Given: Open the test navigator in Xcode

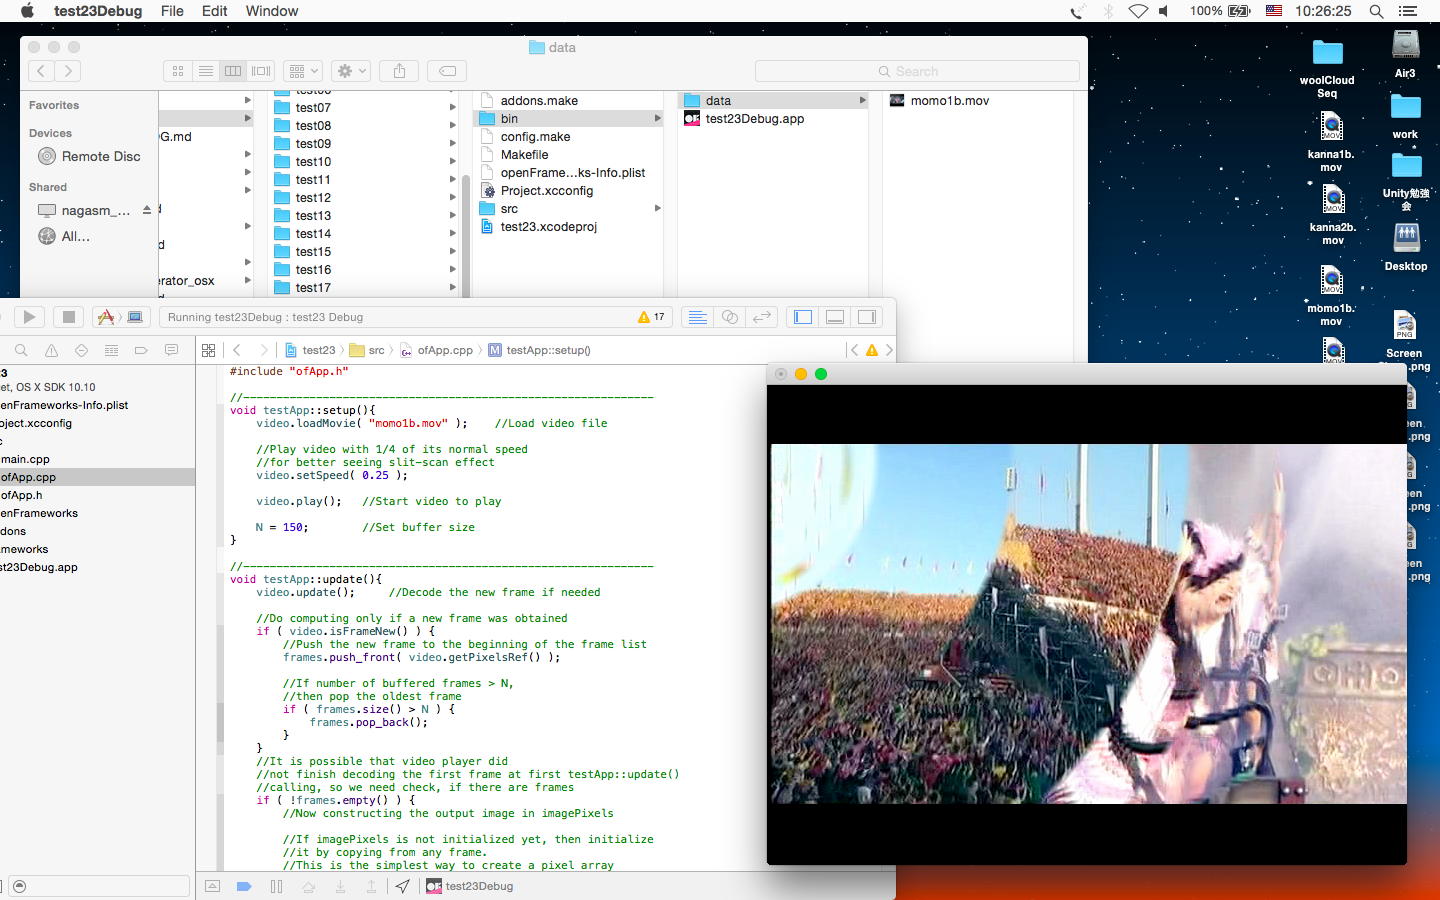Looking at the screenshot, I should point(81,350).
